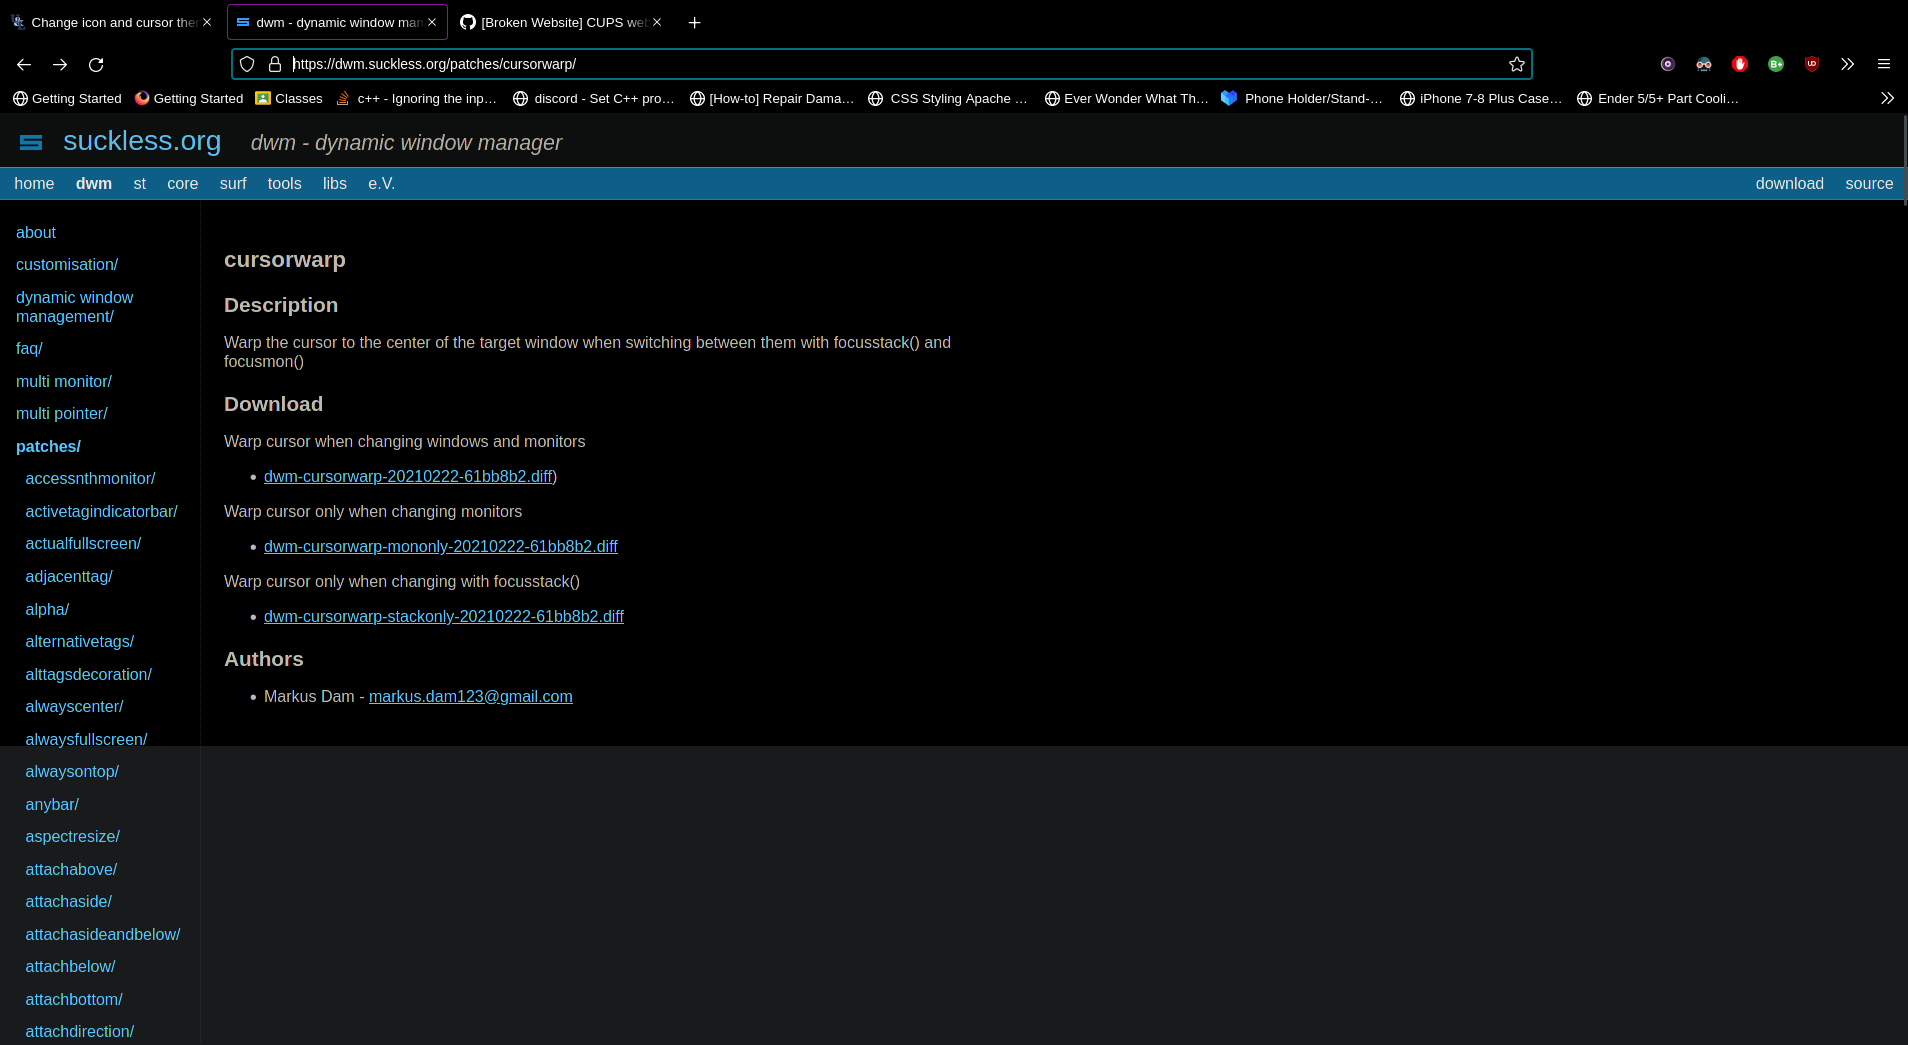Click the spectacles-wearing extension icon
1908x1045 pixels.
[1703, 63]
